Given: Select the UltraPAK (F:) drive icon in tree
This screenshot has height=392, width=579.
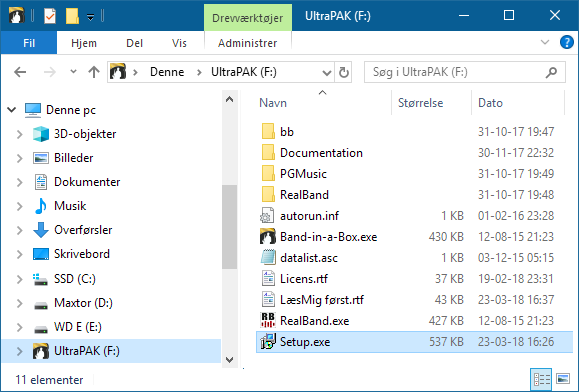Looking at the screenshot, I should pos(41,351).
